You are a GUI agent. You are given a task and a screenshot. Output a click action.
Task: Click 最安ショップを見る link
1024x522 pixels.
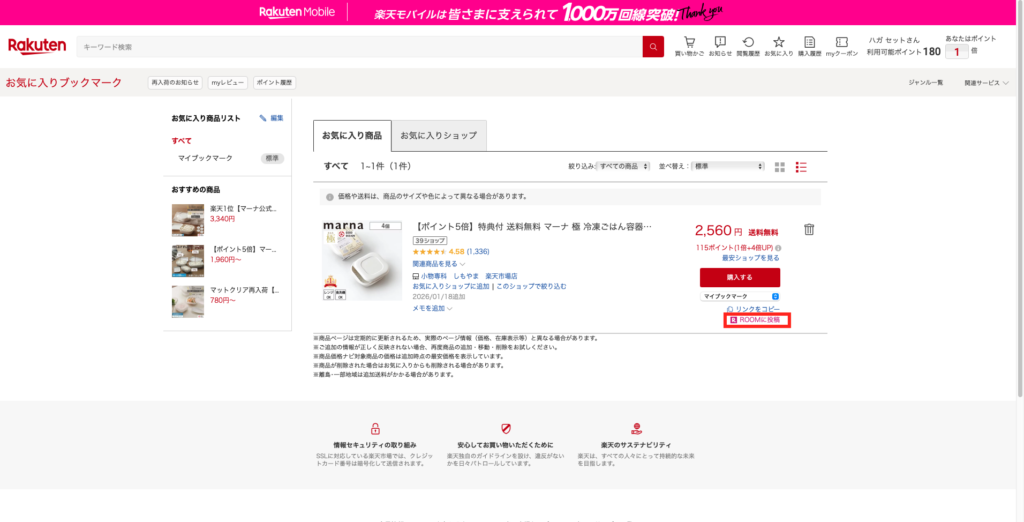pyautogui.click(x=750, y=258)
